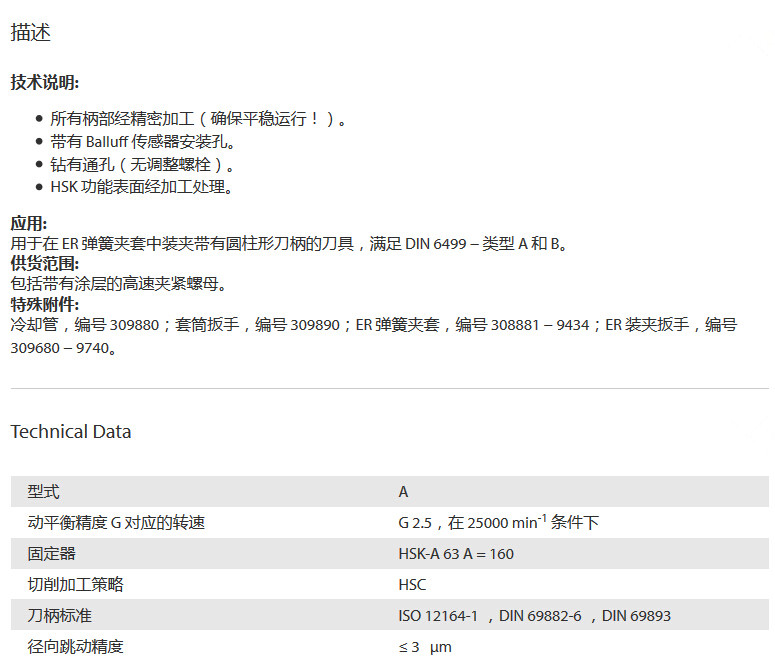Click the 冷却管 编号 309880 text
The width and height of the screenshot is (775, 663).
tap(84, 325)
